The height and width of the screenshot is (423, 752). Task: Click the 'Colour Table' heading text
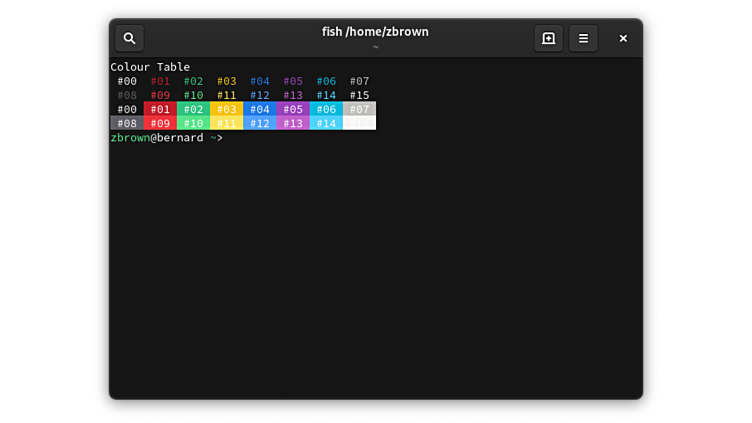150,67
